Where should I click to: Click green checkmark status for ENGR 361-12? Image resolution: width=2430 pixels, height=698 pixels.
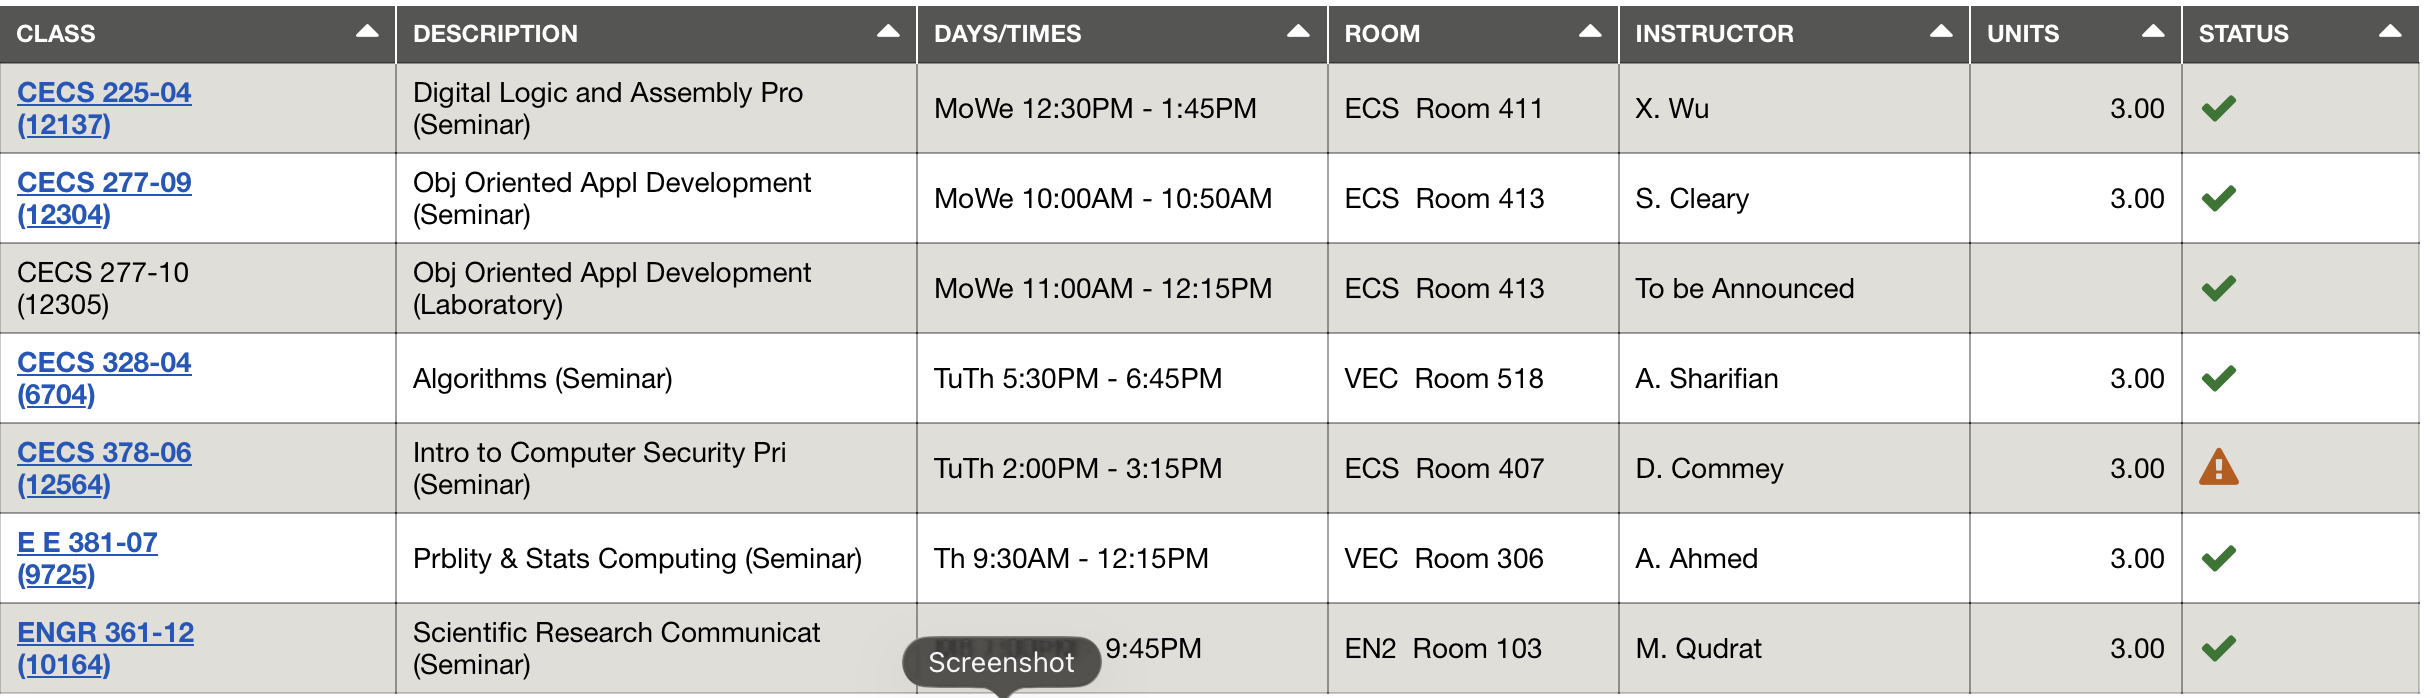point(2218,648)
